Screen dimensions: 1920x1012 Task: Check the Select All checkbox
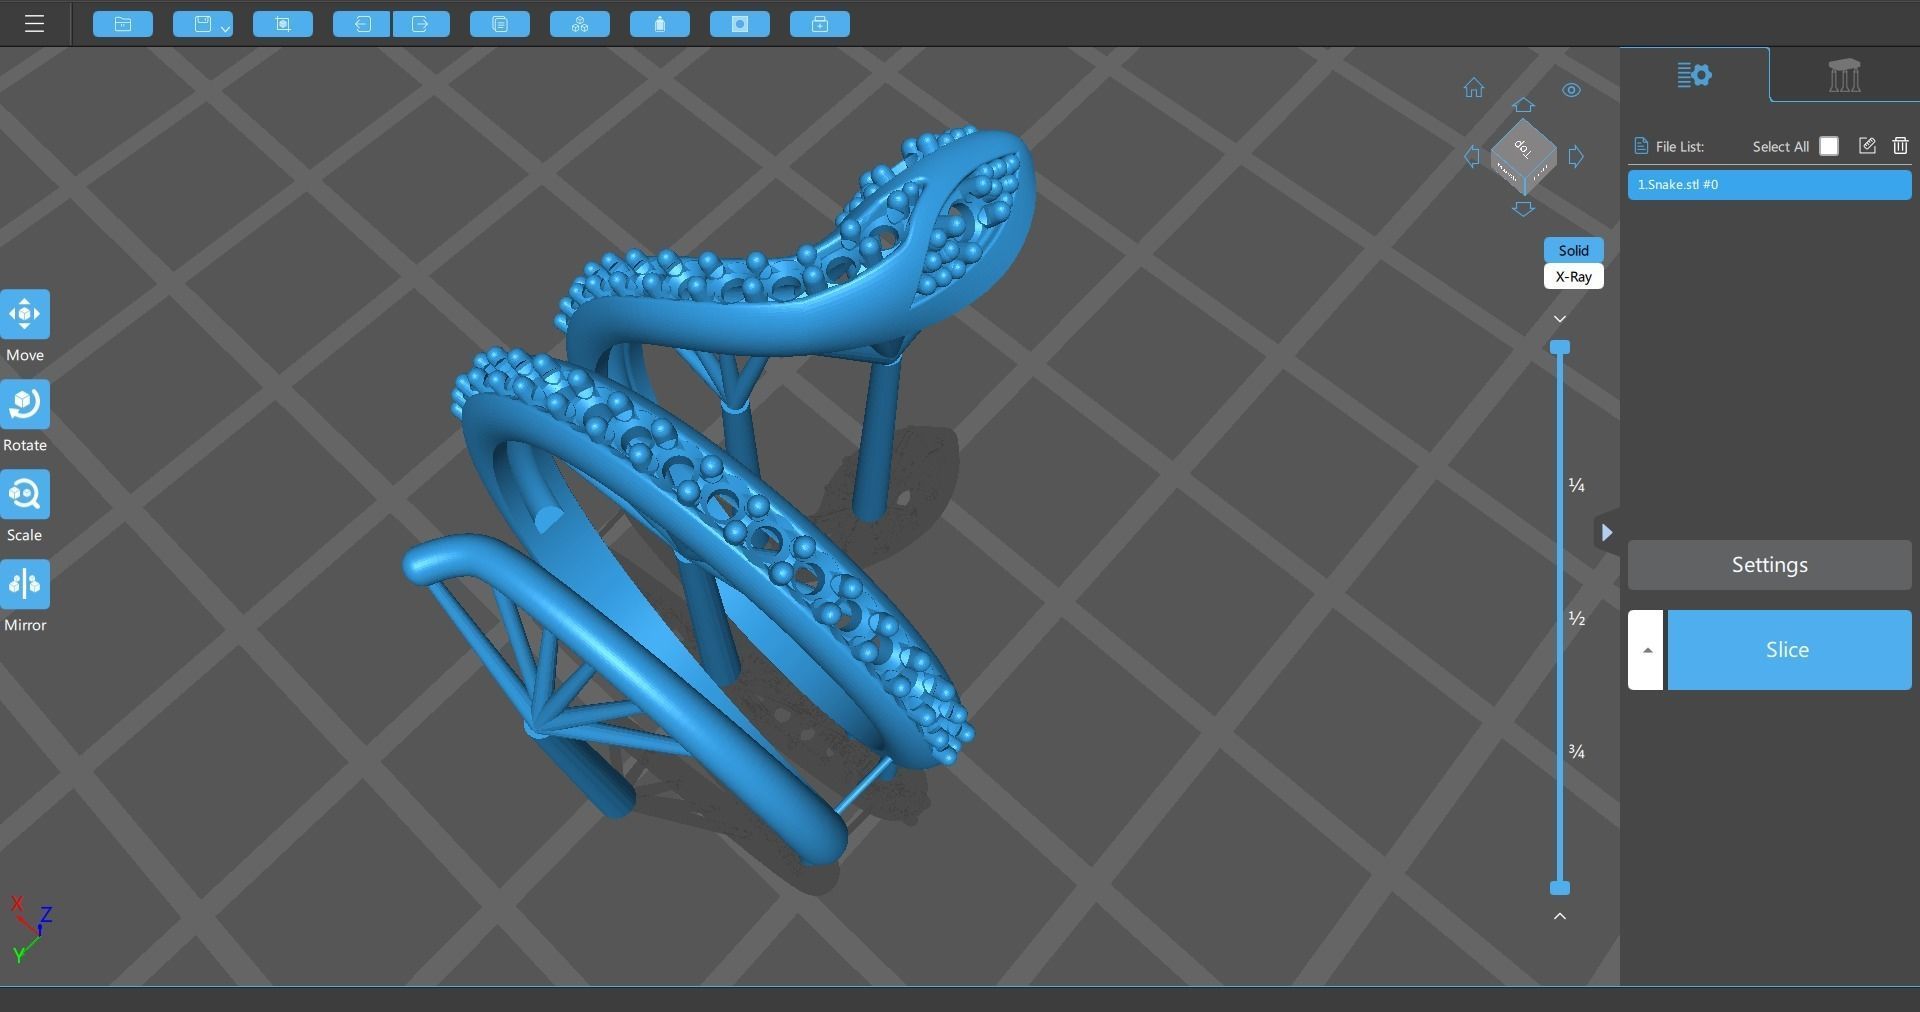click(x=1829, y=146)
